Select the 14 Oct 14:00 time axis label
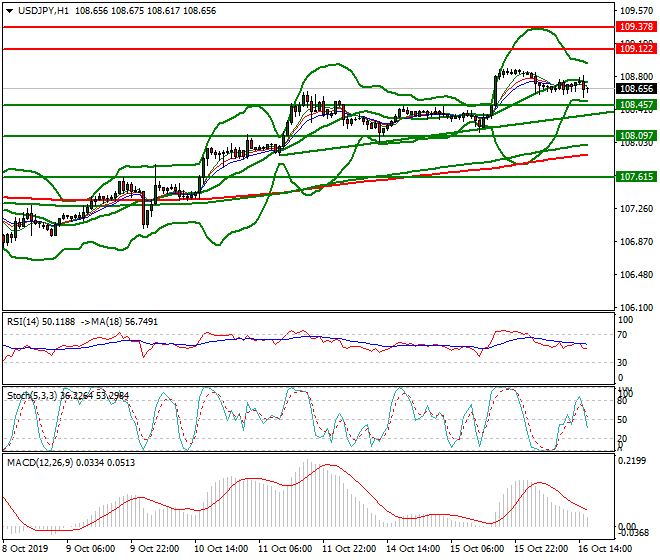Screen dimensions: 660x560 pos(413,549)
